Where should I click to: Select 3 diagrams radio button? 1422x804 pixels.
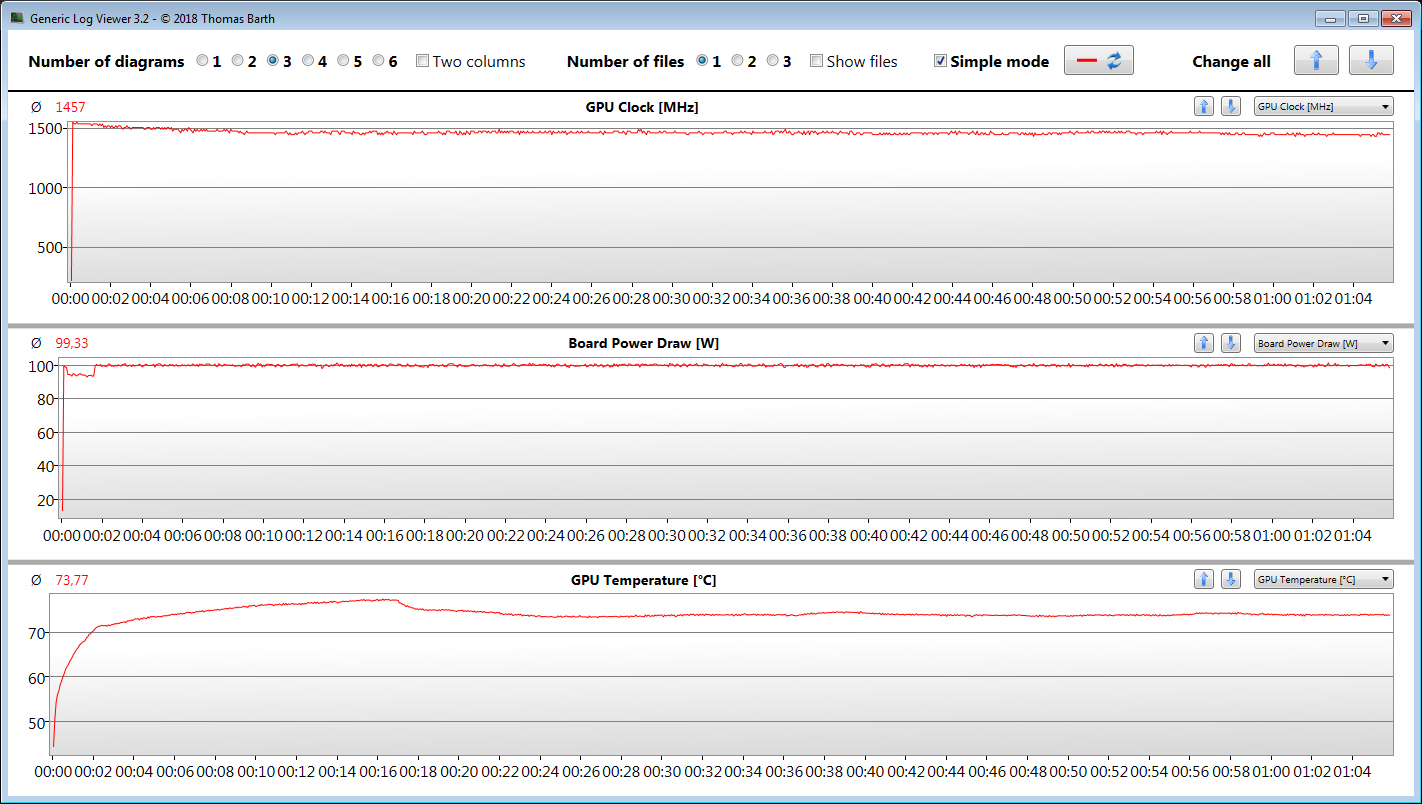point(273,61)
